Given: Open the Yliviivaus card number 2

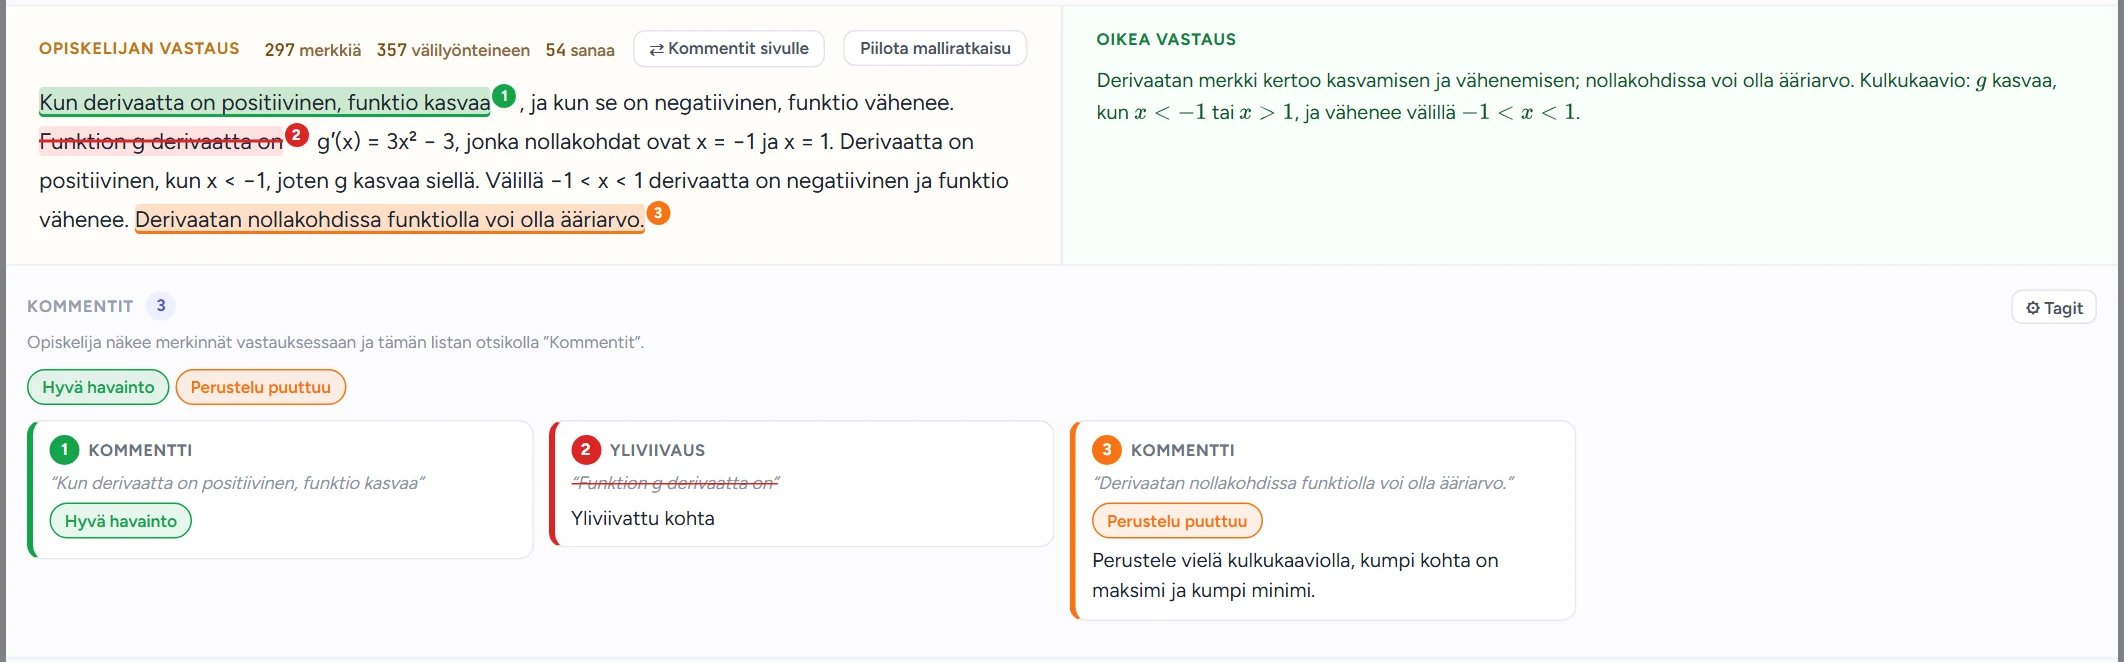Looking at the screenshot, I should point(802,484).
